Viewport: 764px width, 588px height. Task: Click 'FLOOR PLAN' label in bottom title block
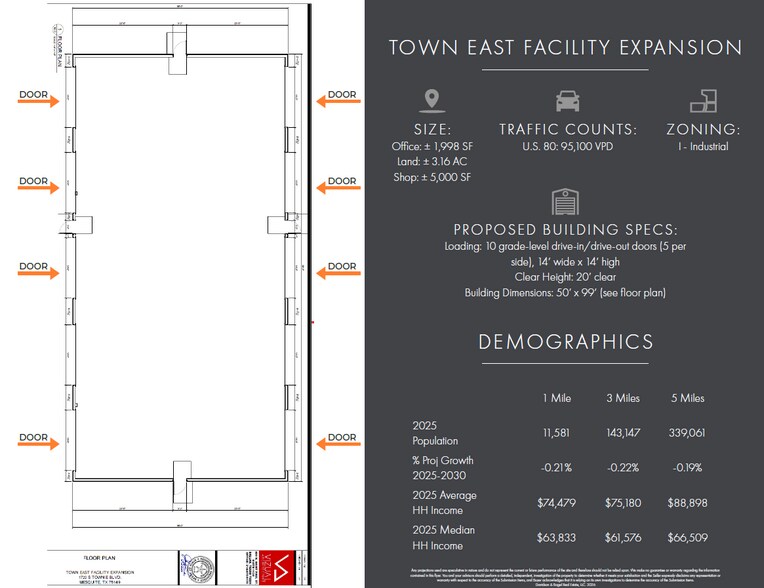[99, 558]
